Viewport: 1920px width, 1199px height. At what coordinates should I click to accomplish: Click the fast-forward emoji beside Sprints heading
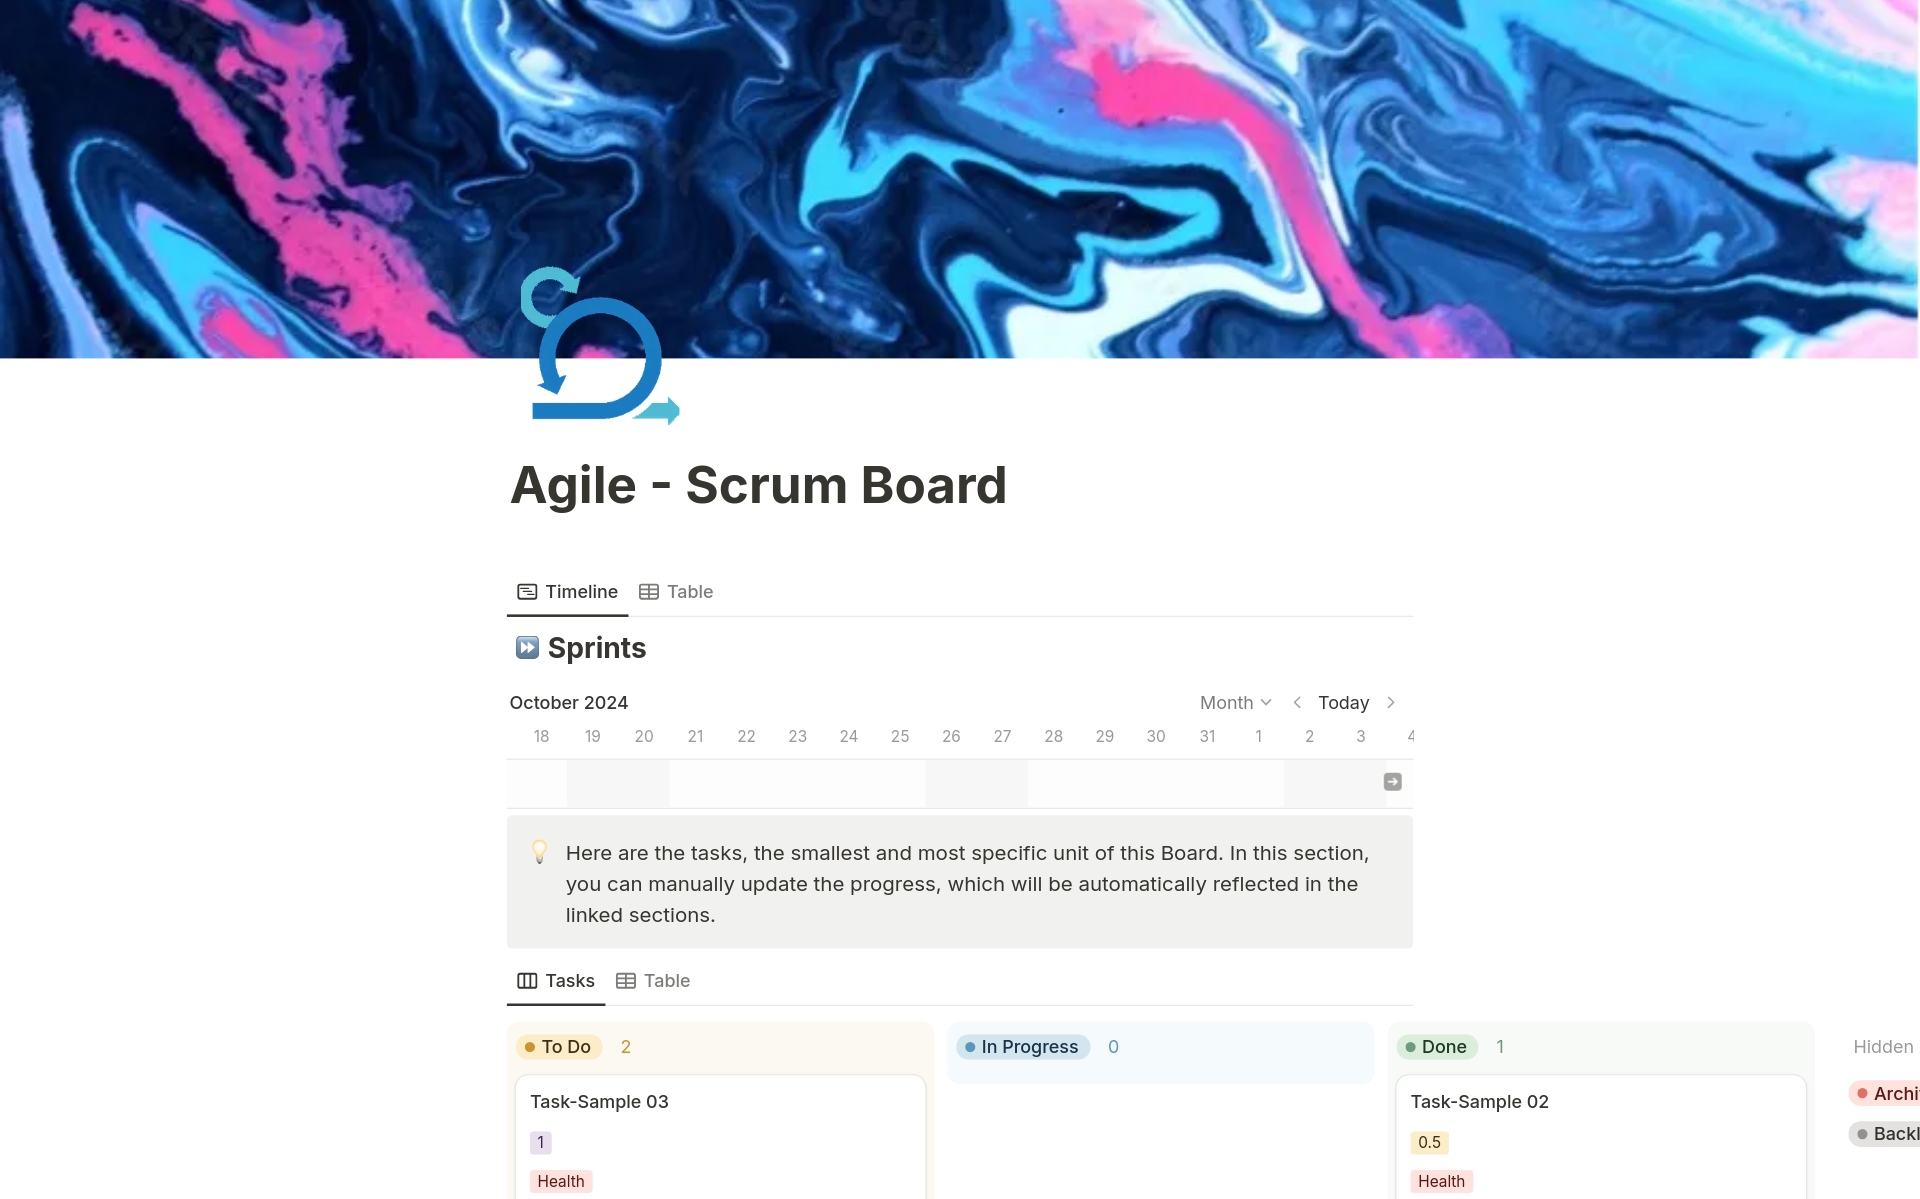527,646
